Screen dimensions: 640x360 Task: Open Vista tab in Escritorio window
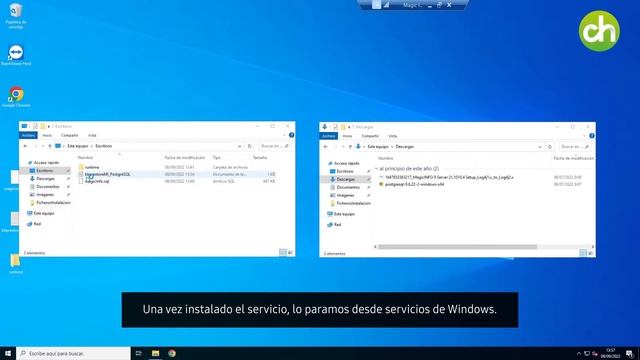tap(92, 135)
